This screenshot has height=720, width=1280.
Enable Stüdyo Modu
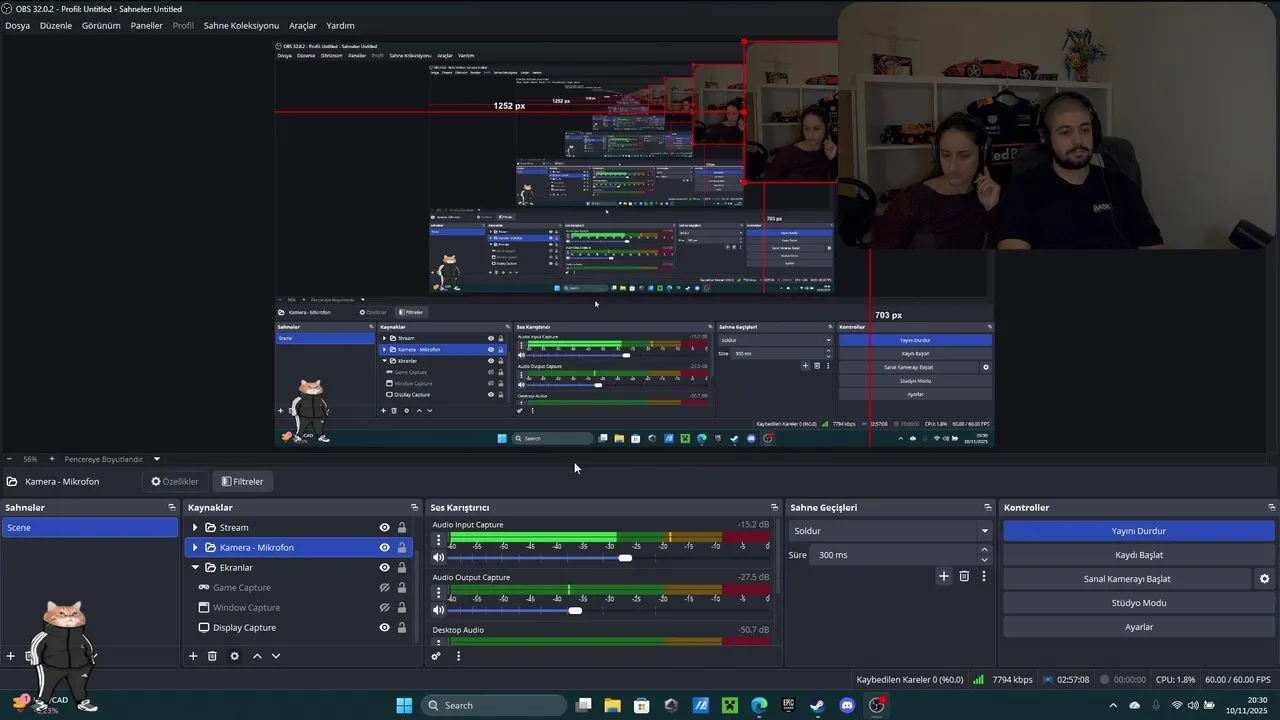[x=1139, y=603]
